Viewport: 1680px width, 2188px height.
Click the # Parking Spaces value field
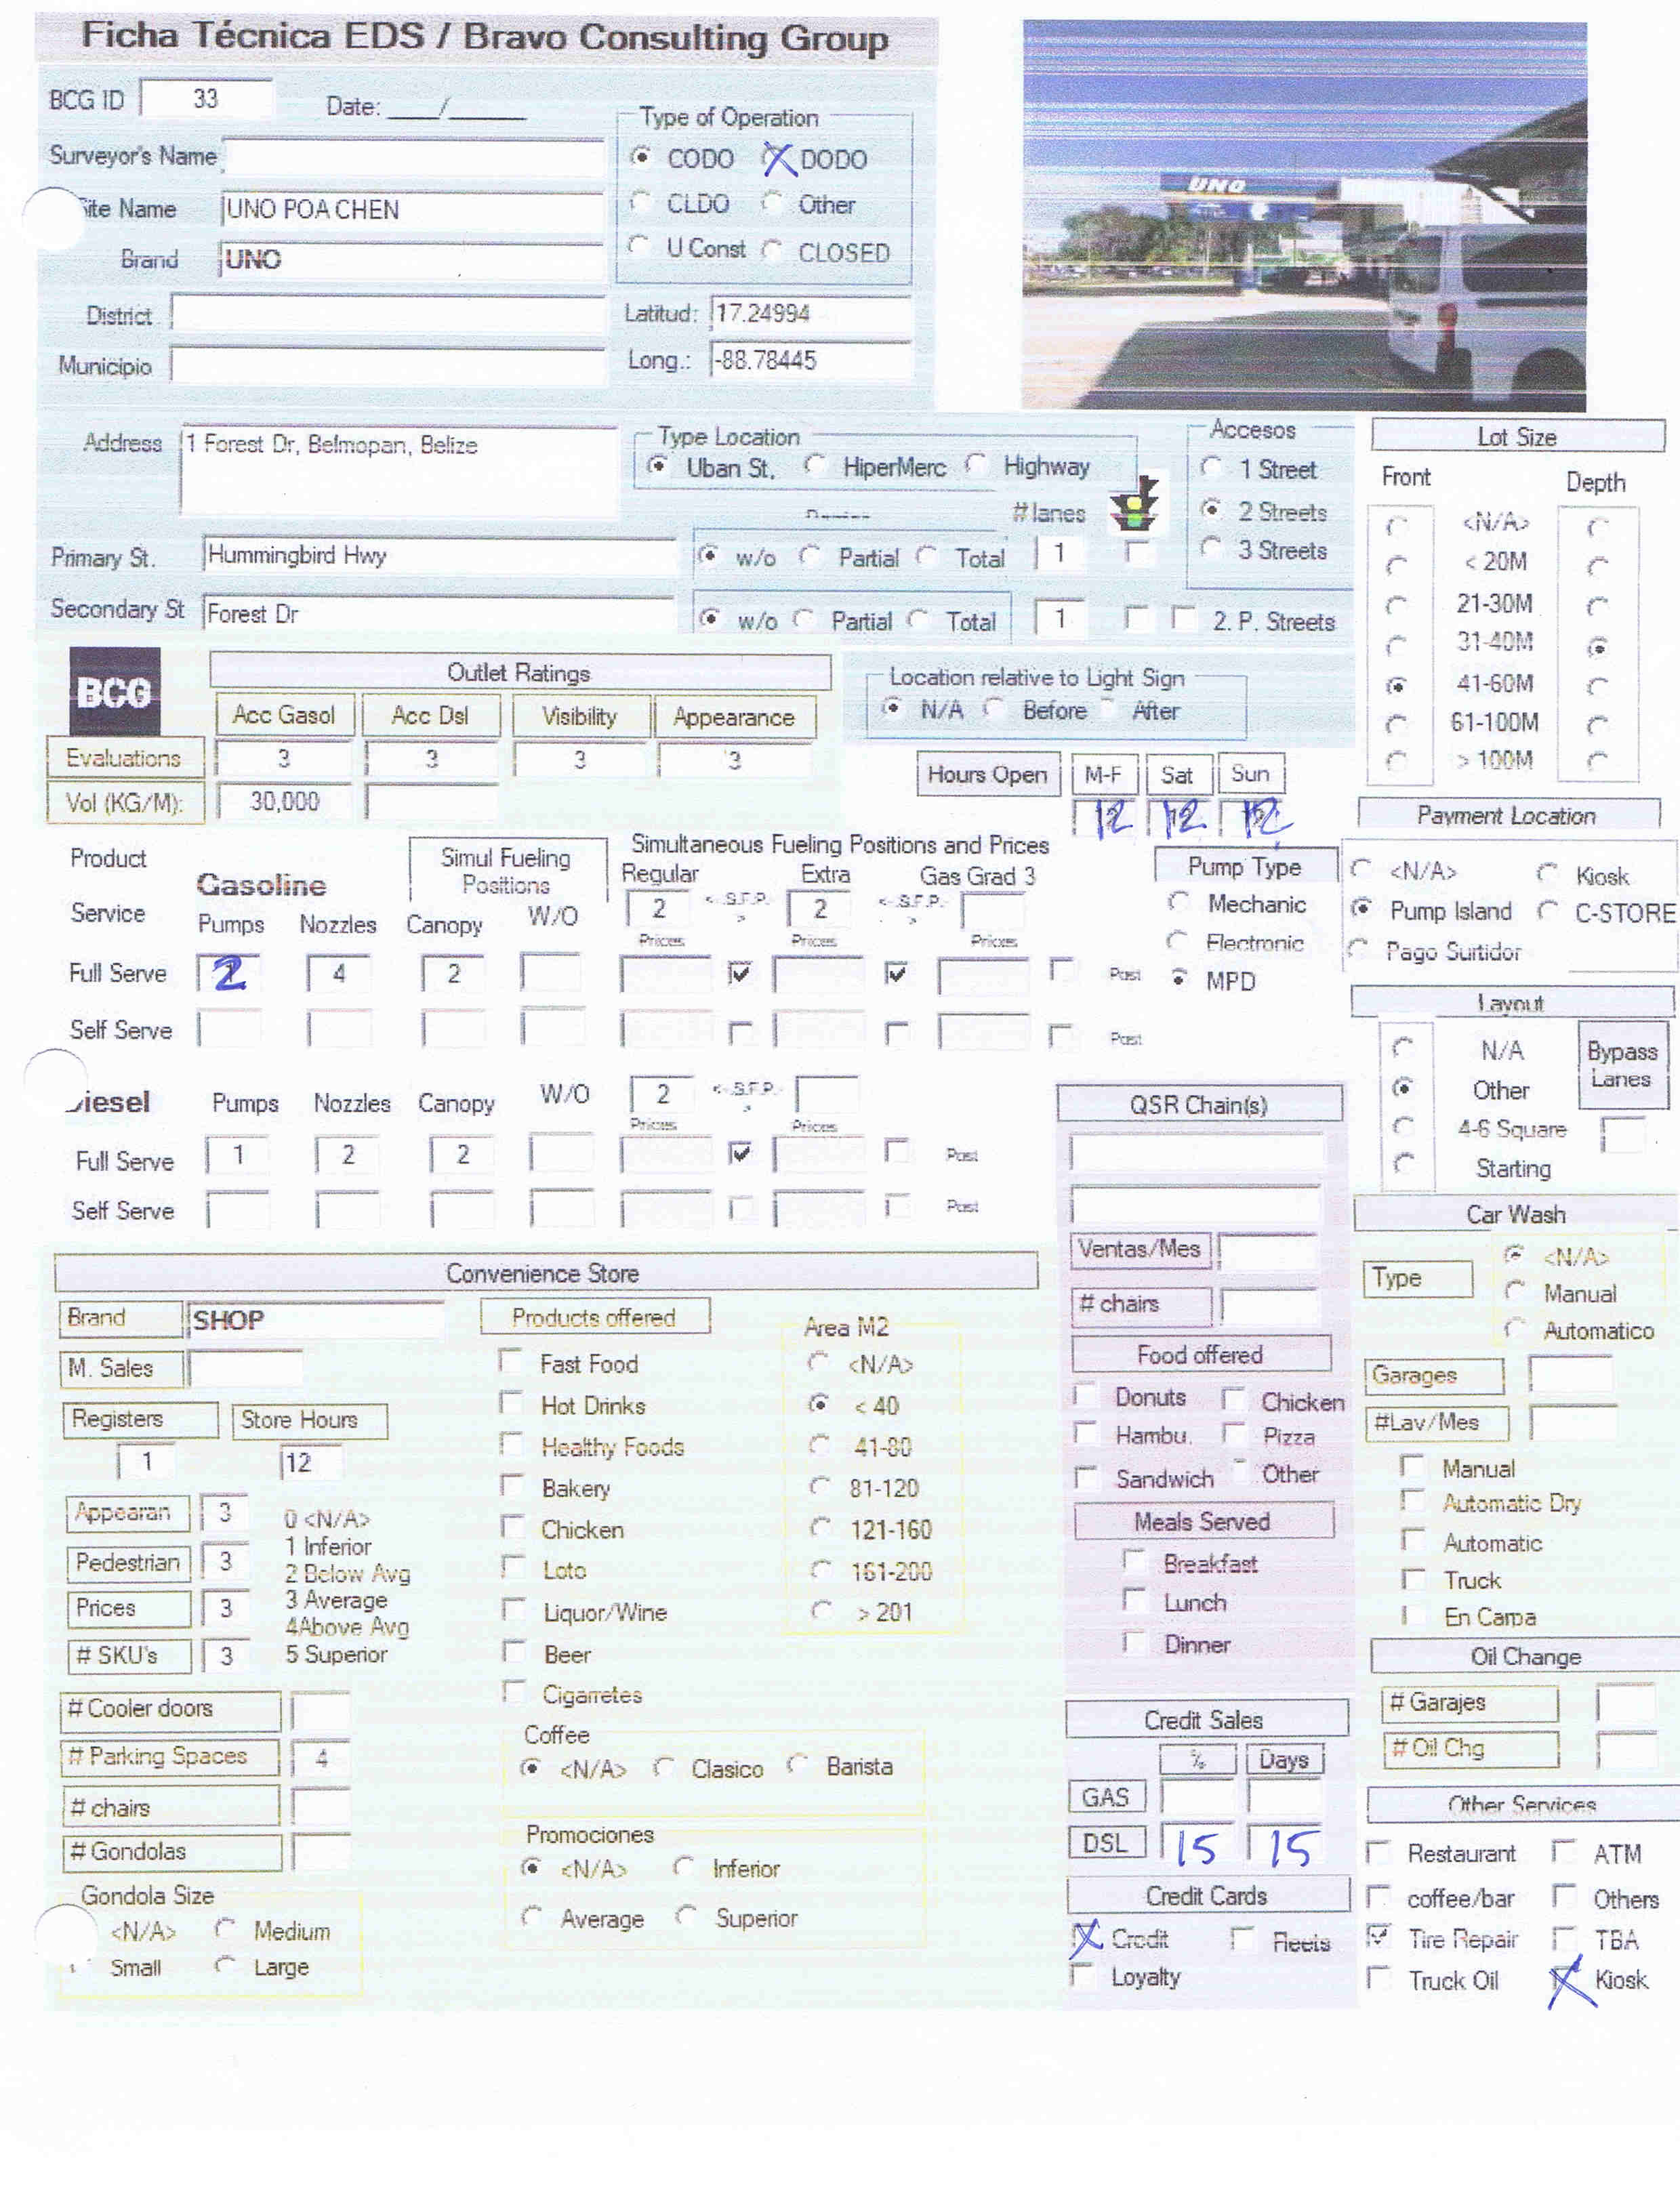(x=321, y=1758)
